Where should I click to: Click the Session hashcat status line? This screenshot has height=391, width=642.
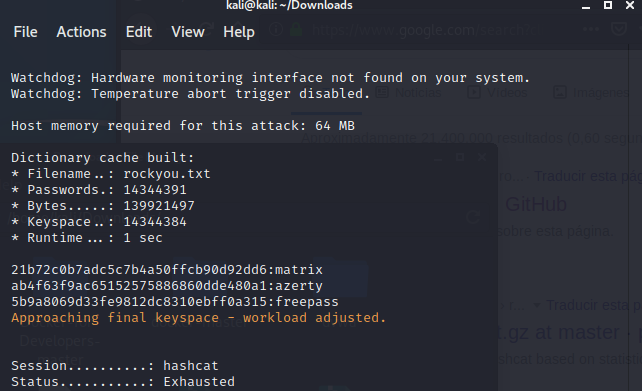(x=115, y=366)
